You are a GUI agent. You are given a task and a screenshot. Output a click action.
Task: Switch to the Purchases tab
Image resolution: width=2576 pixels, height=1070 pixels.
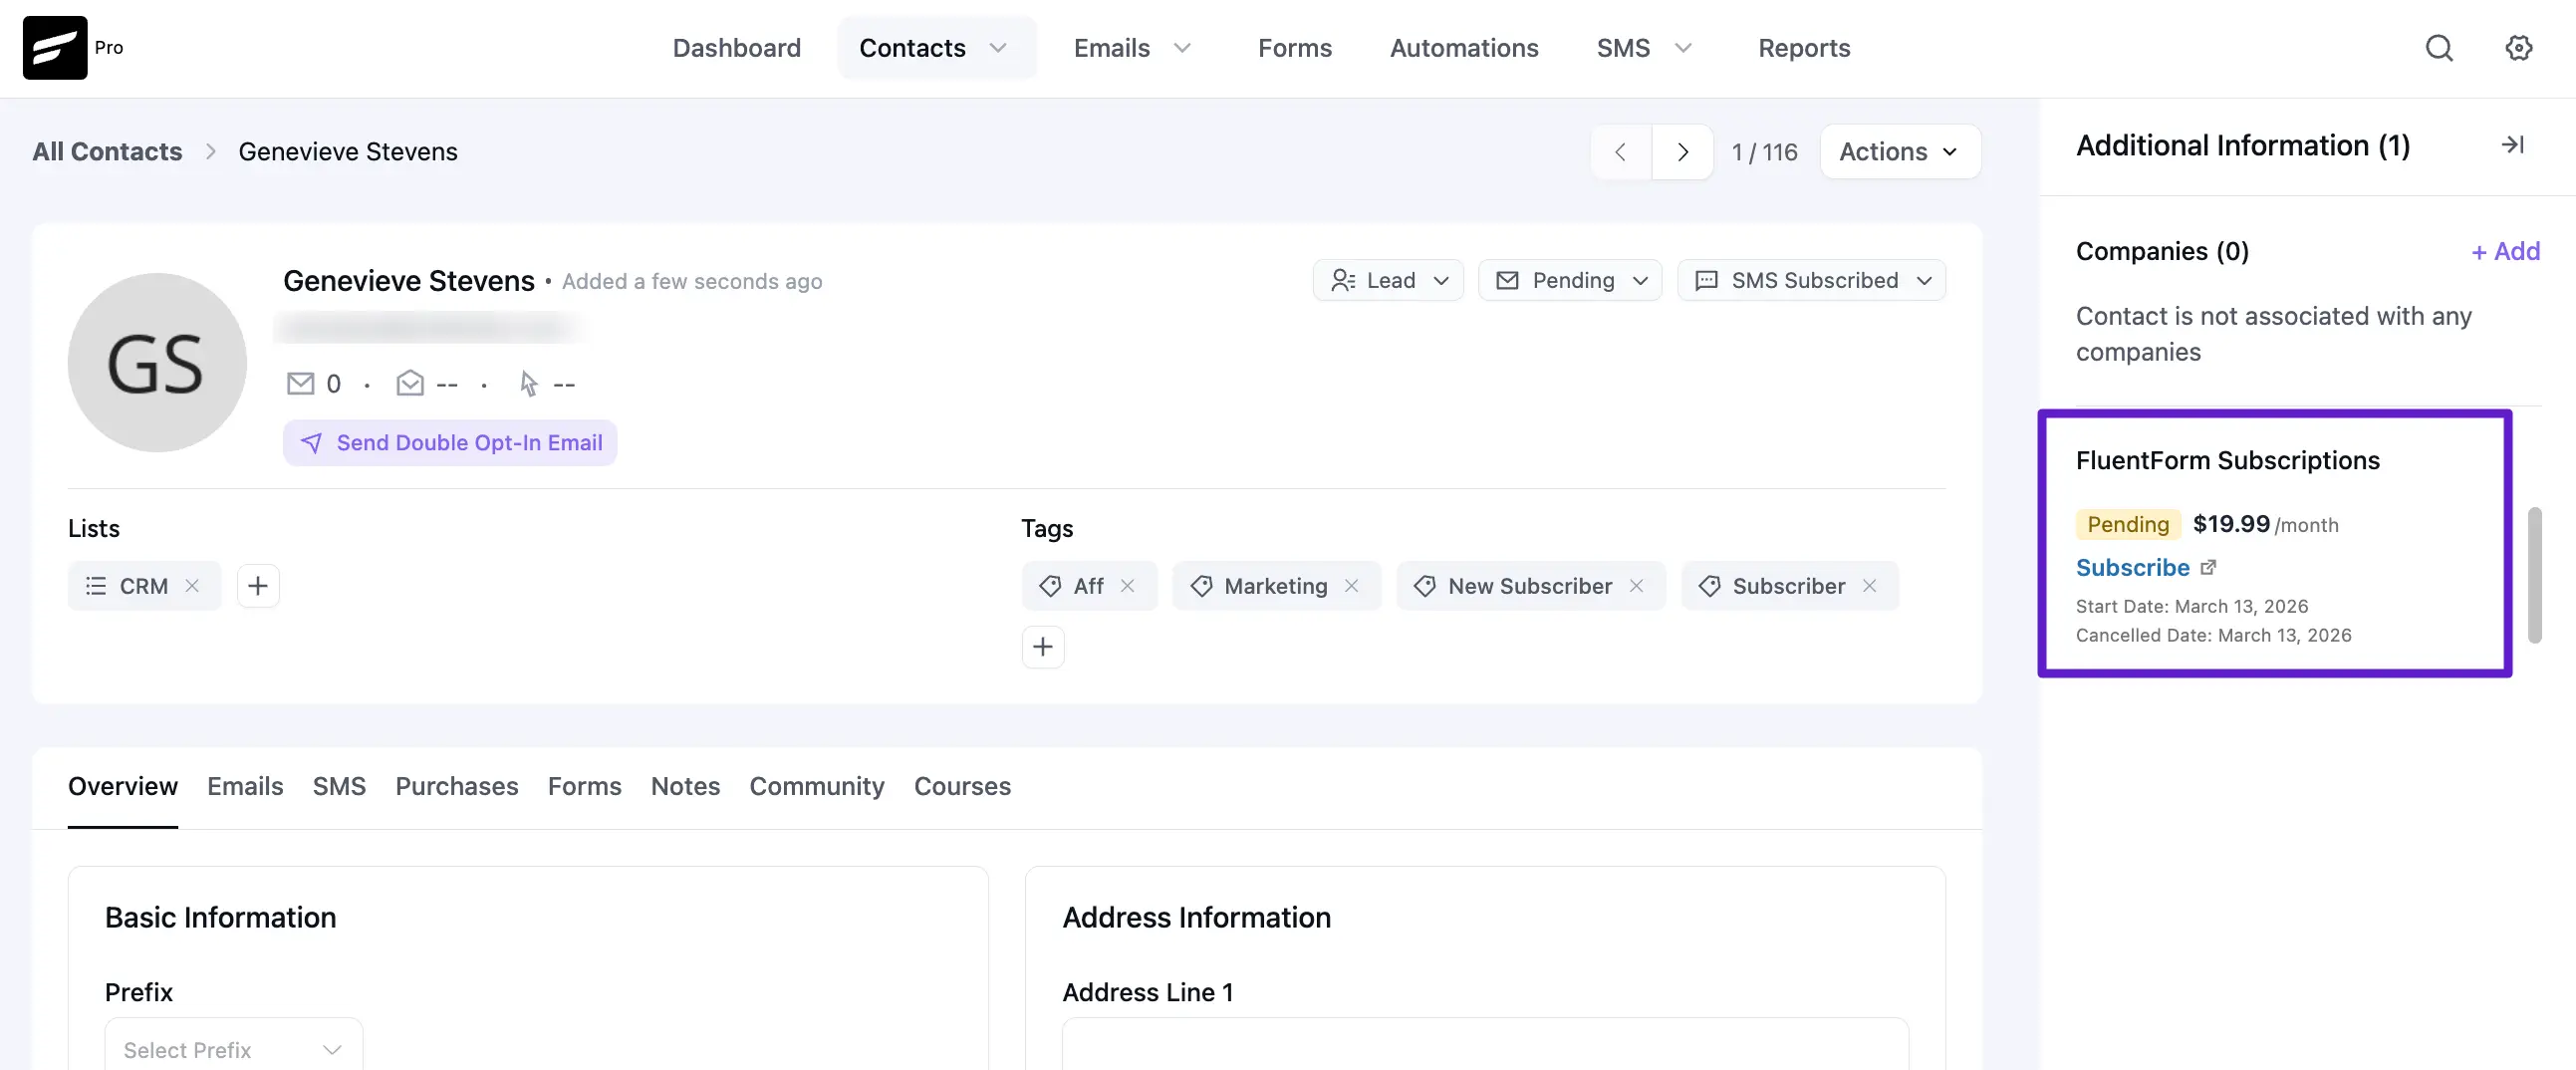[457, 787]
